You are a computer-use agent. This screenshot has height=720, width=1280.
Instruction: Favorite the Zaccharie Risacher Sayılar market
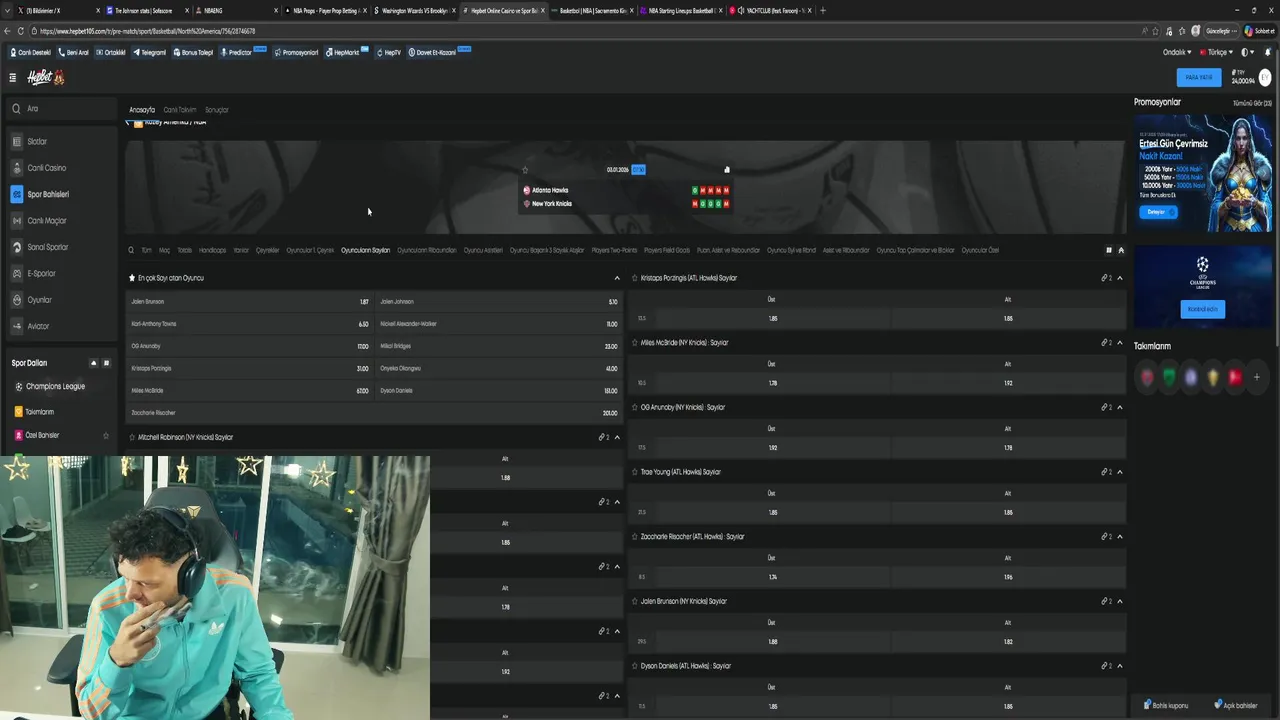634,537
